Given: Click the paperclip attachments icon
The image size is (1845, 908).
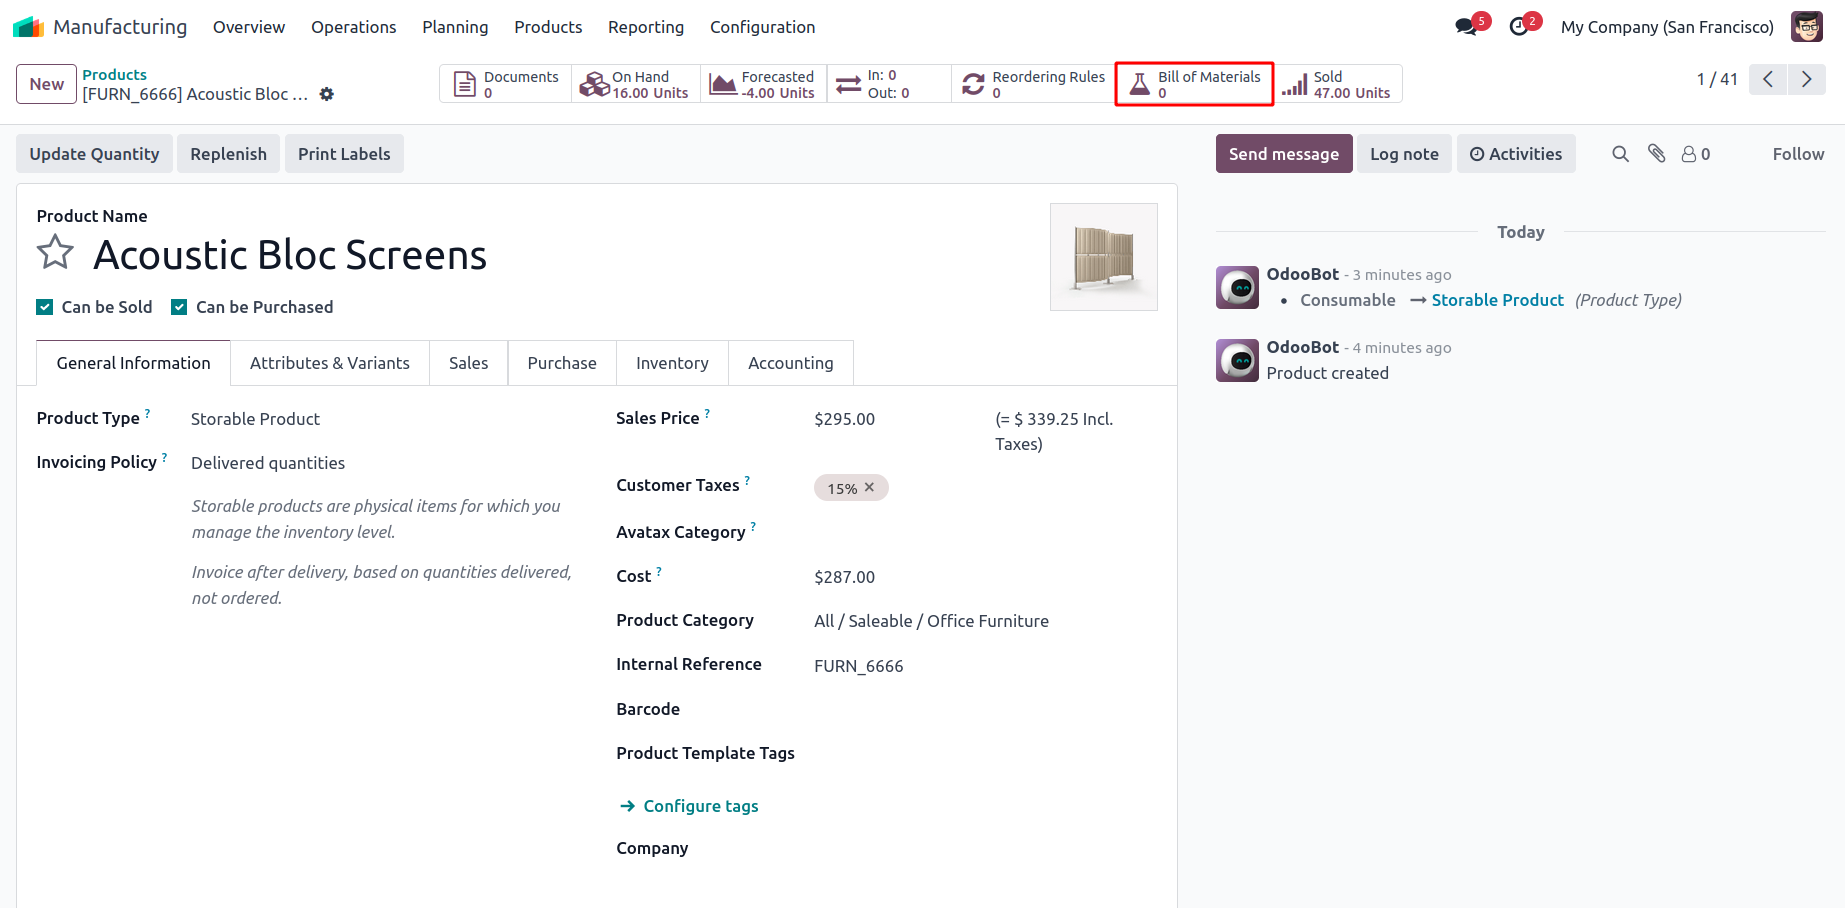Looking at the screenshot, I should (x=1657, y=154).
